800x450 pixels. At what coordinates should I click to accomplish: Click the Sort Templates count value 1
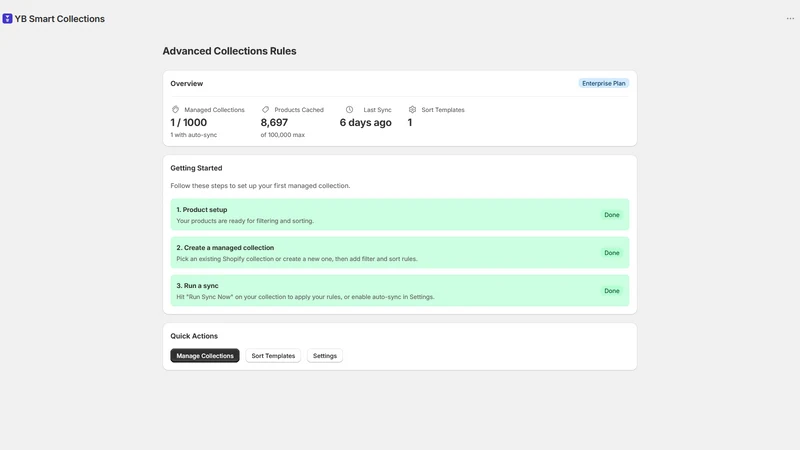(410, 122)
